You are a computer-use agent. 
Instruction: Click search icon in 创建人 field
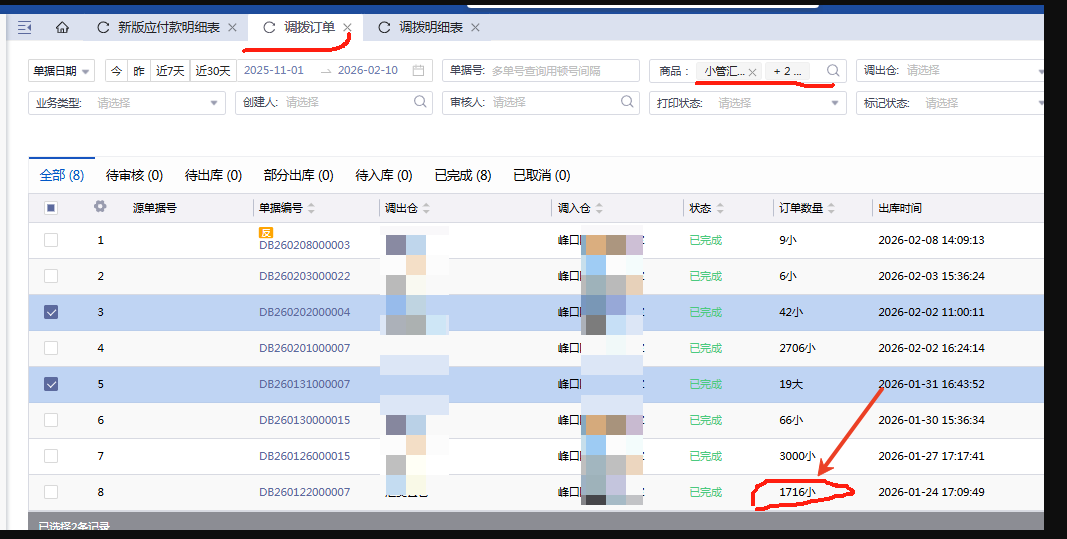pos(421,102)
